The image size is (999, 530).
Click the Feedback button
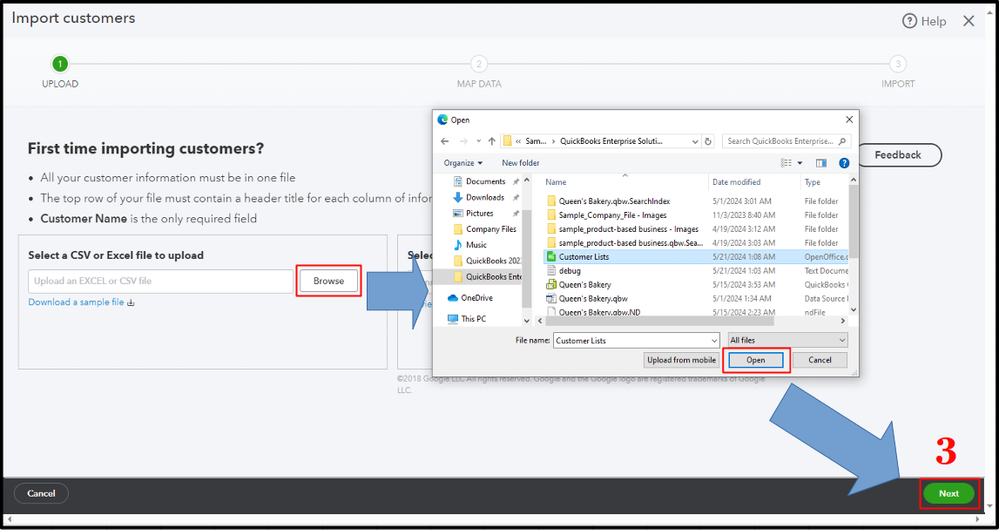point(898,155)
